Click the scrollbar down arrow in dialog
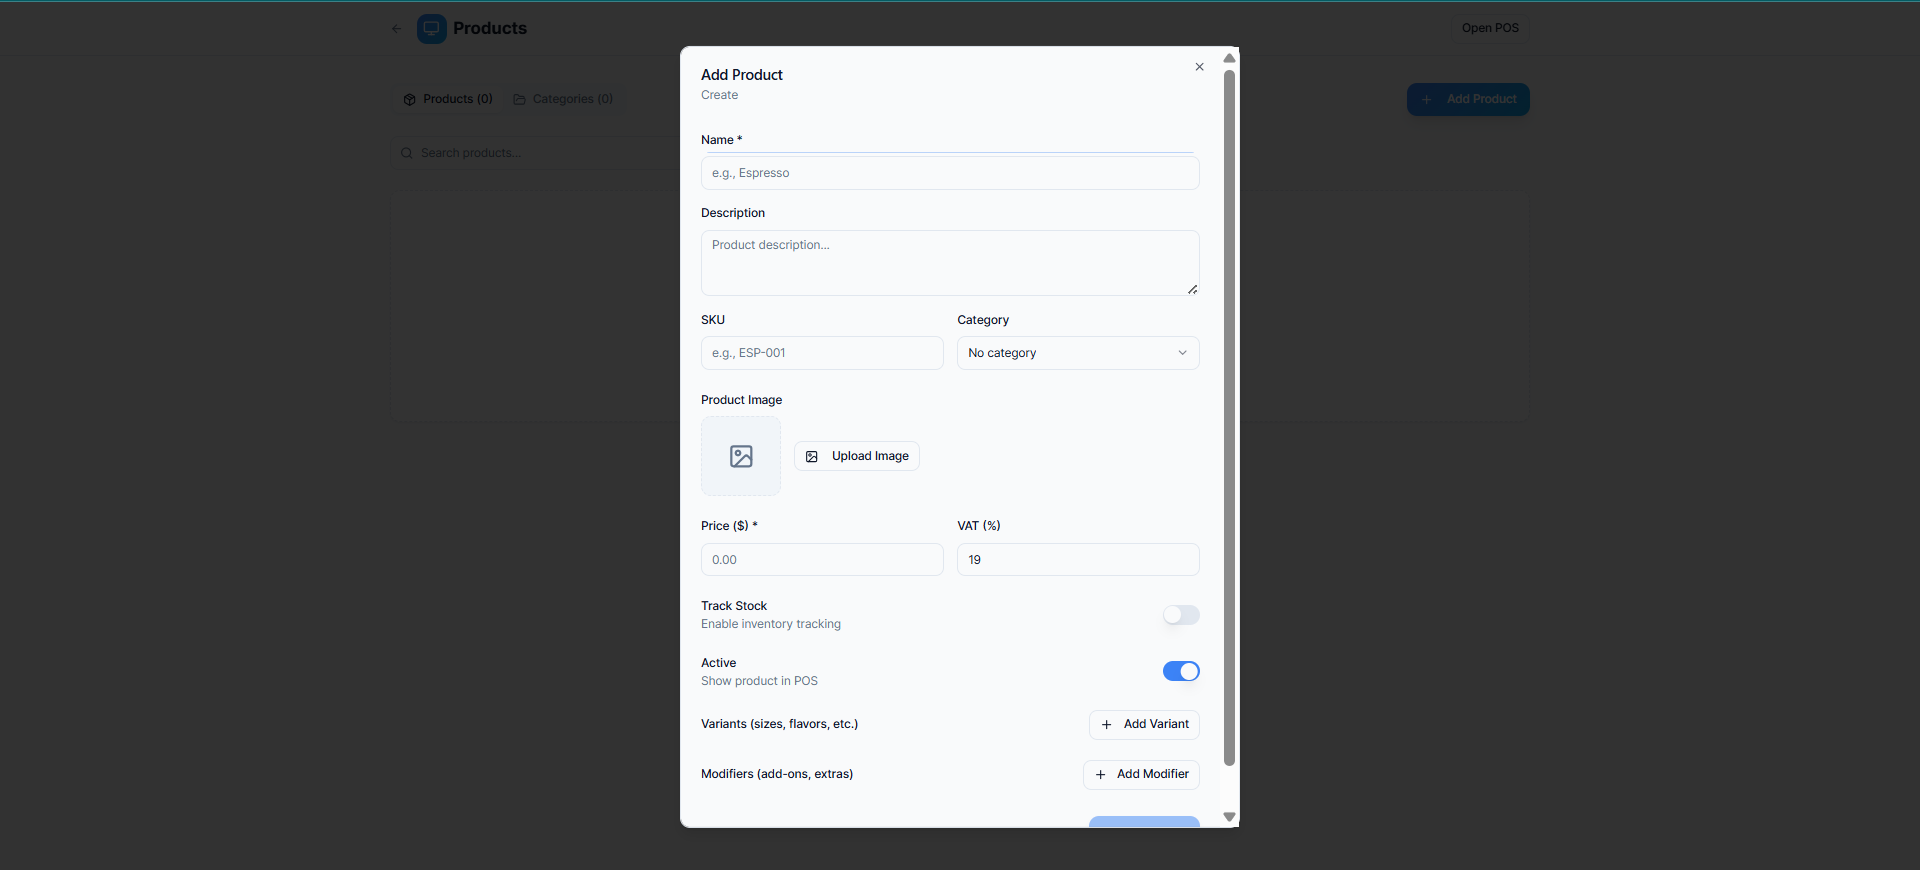Screen dimensions: 1920x870 tap(1230, 817)
